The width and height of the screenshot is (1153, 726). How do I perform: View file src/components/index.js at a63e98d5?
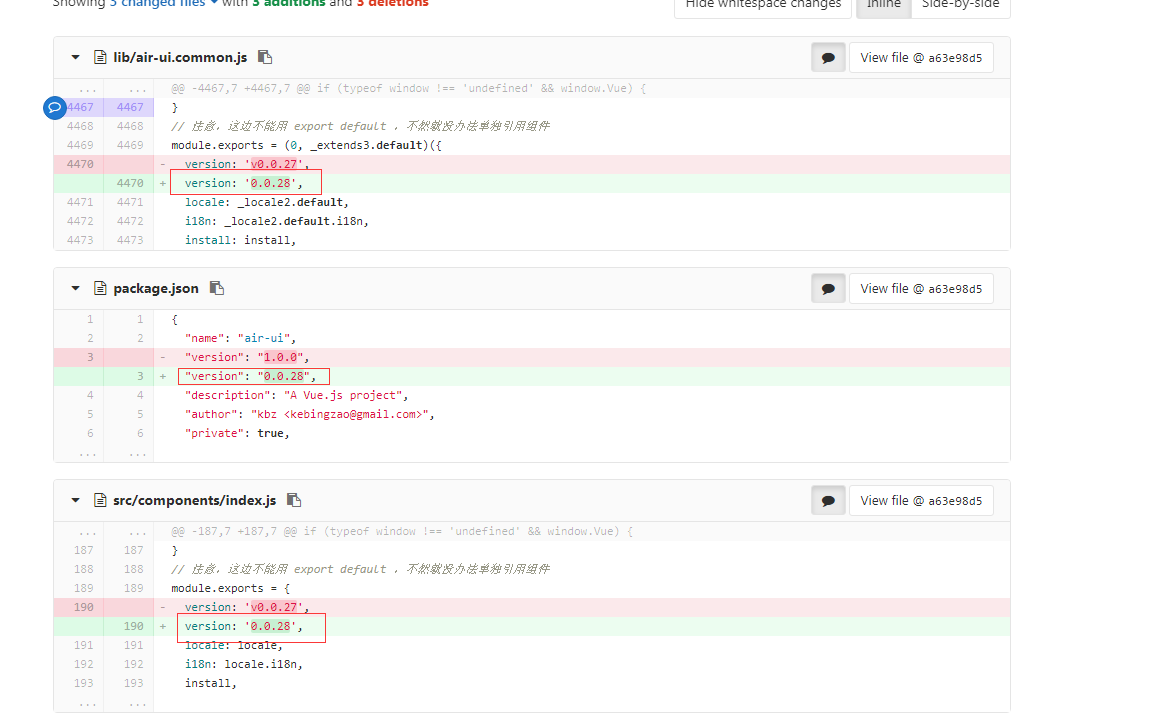(921, 500)
